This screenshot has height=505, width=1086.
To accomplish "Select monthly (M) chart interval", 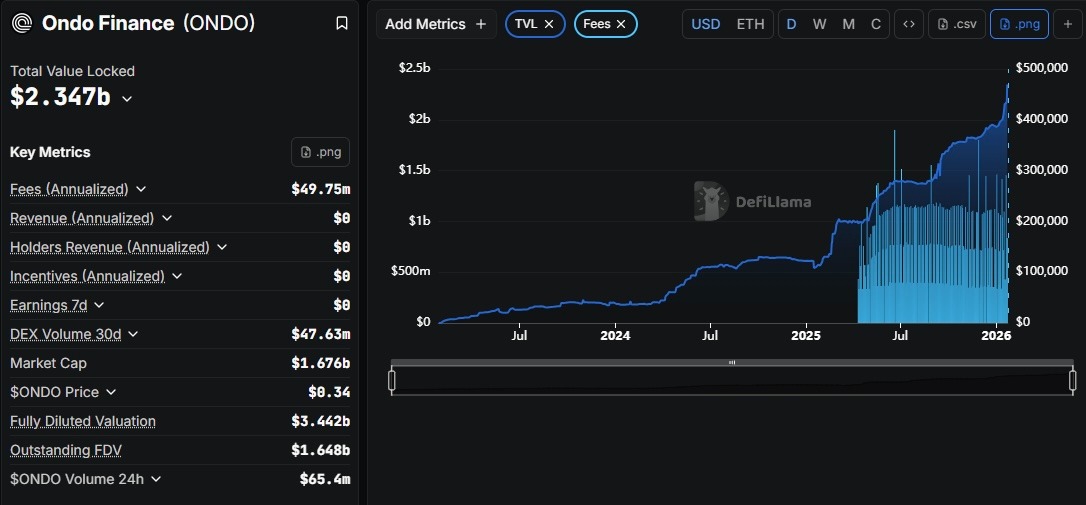I will tap(848, 24).
